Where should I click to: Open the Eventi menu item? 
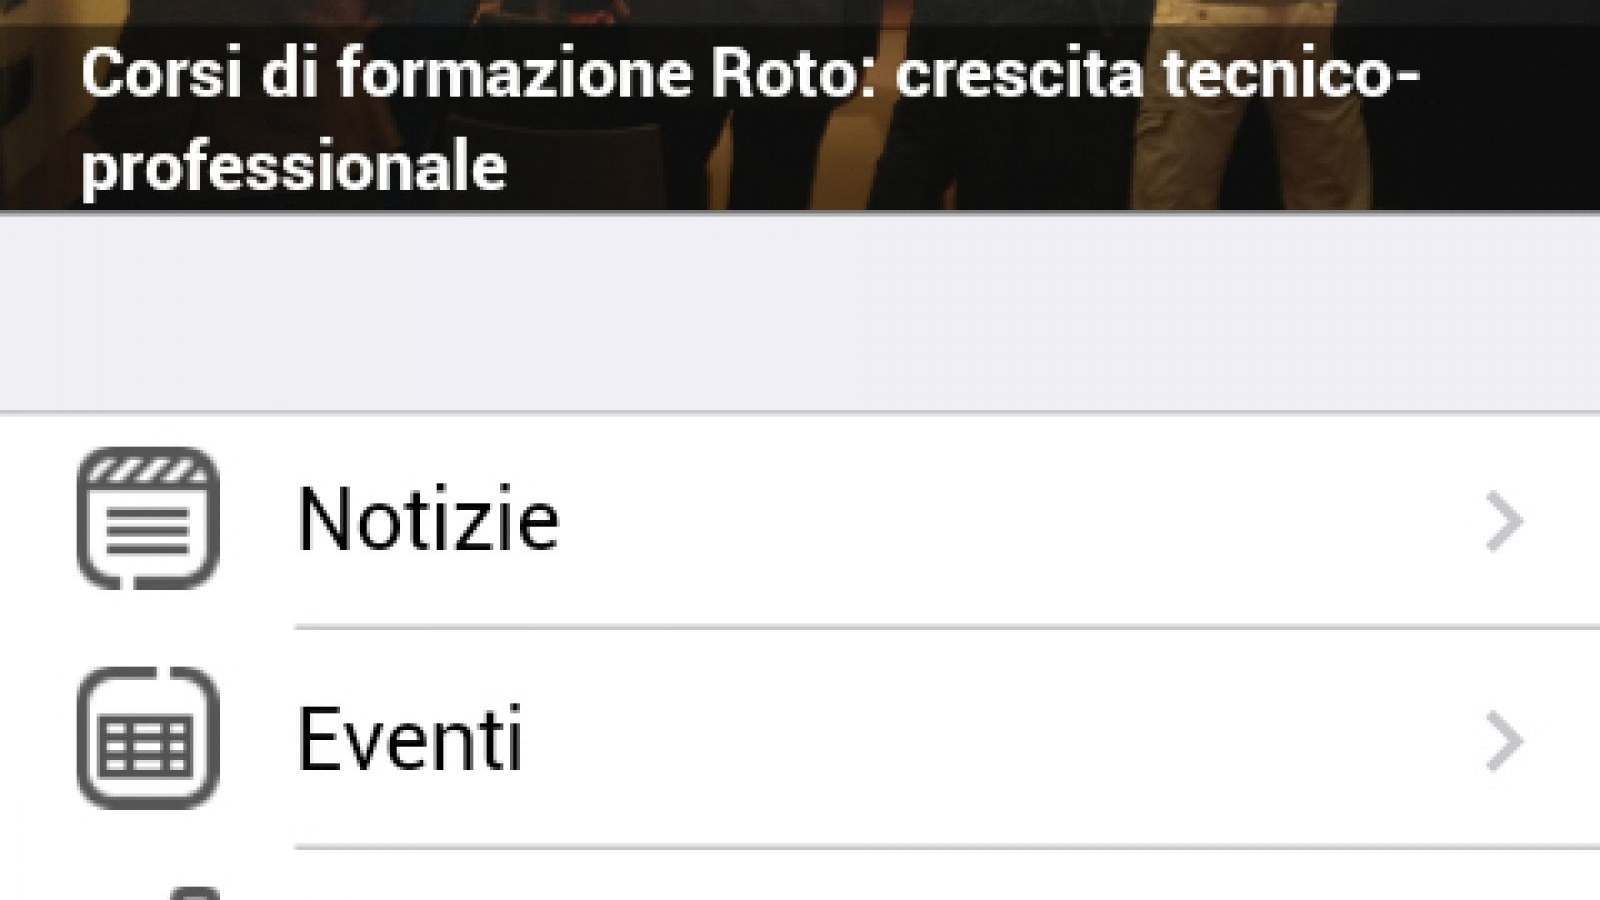[800, 739]
